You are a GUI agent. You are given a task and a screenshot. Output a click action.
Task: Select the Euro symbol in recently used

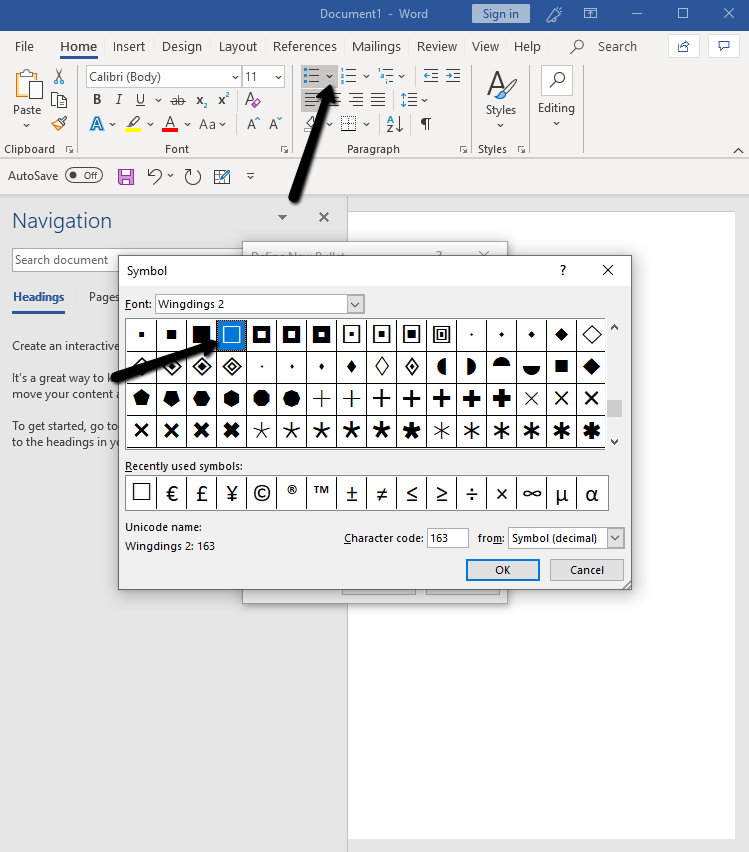point(172,493)
